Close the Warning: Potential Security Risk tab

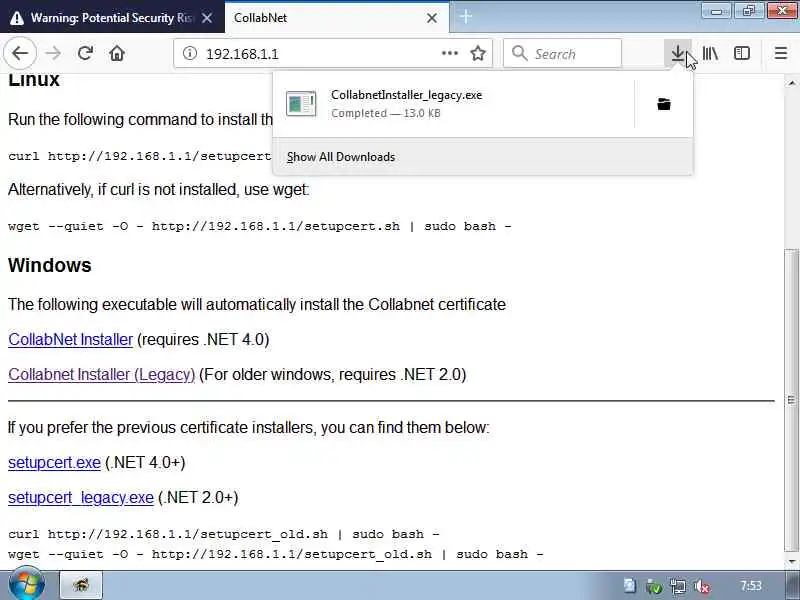[x=207, y=18]
